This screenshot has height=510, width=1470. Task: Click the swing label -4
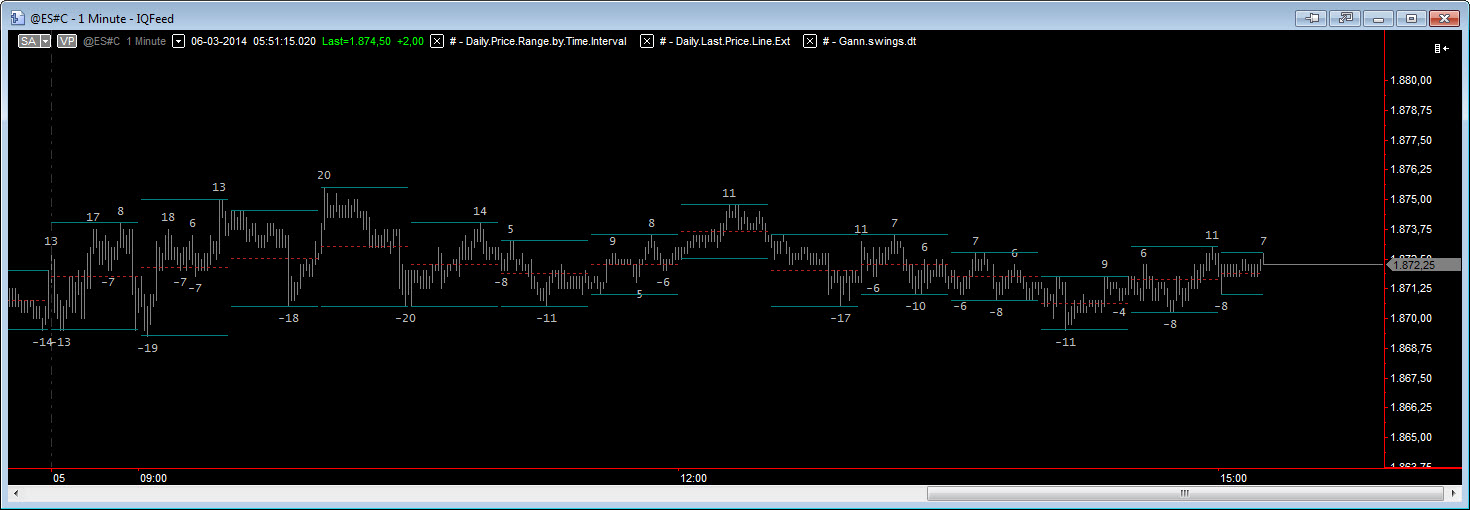click(1119, 312)
